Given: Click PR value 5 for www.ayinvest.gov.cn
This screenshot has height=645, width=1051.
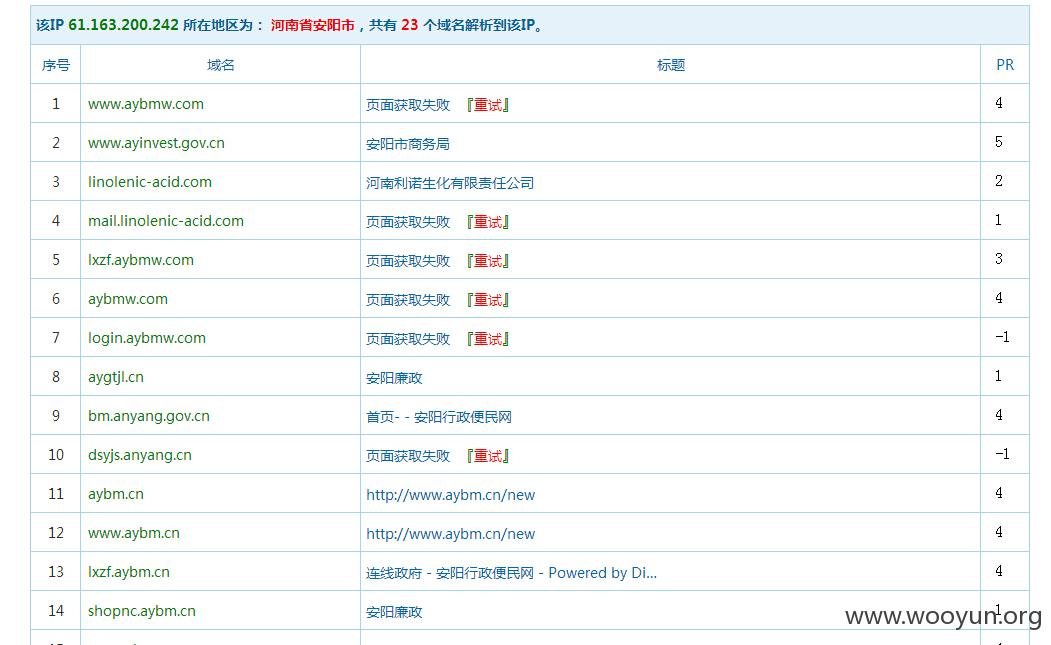Looking at the screenshot, I should coord(999,141).
